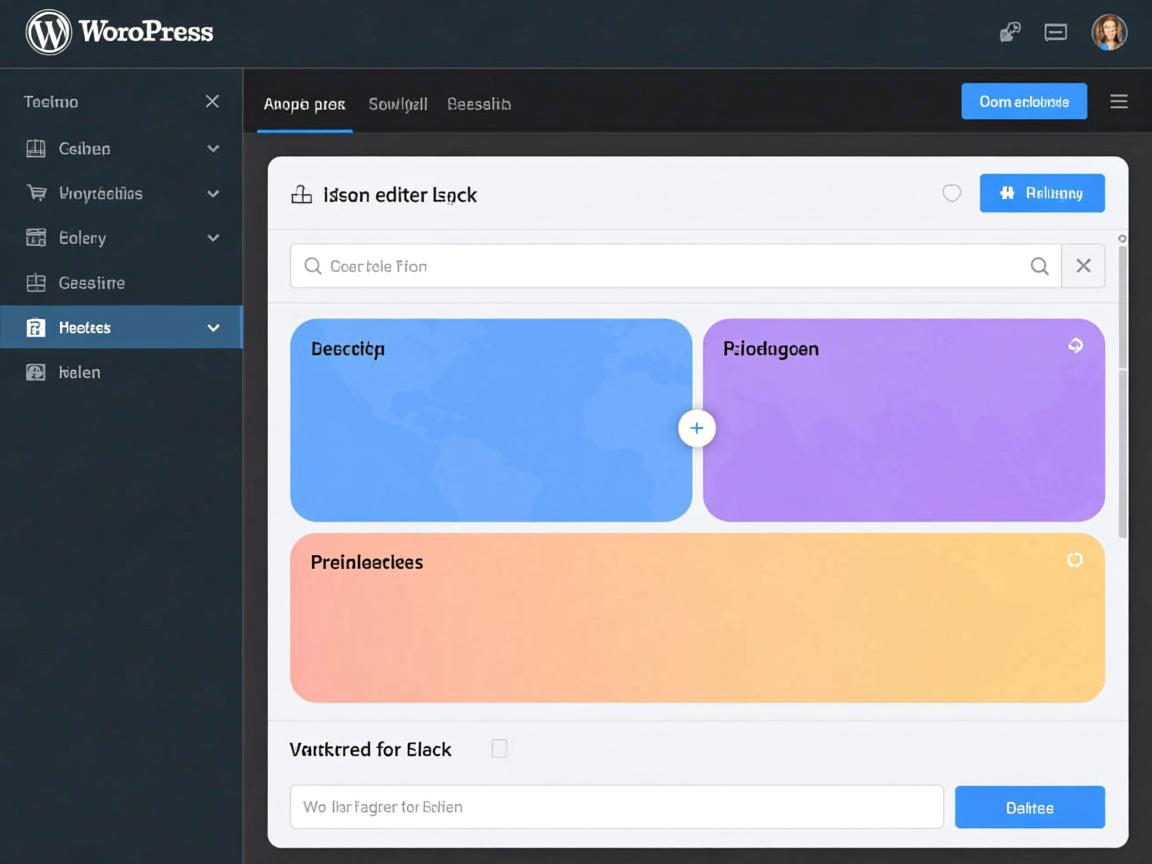Click the magnifier icon in search field
The height and width of the screenshot is (864, 1152).
tap(1039, 266)
